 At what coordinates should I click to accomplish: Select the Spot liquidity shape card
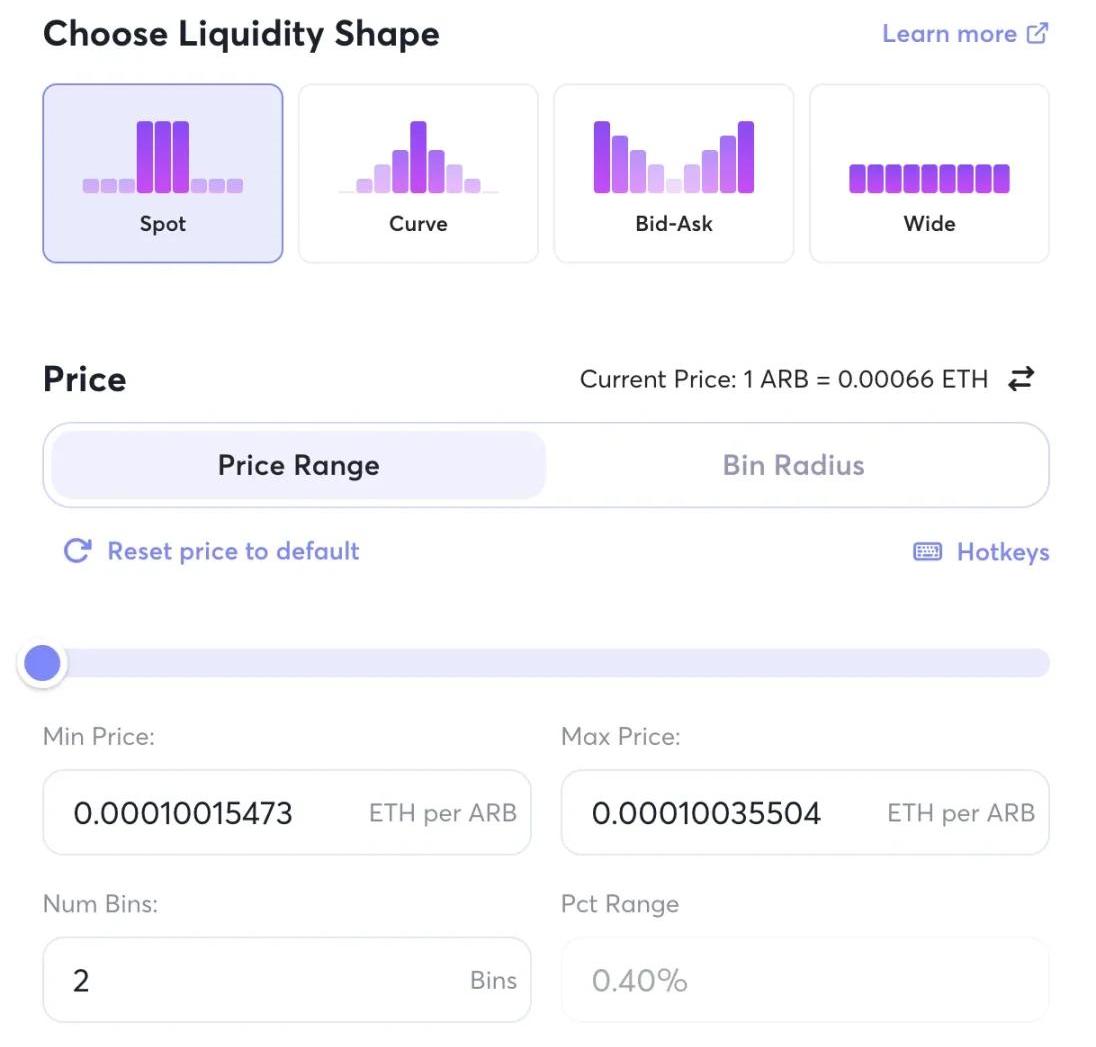(162, 173)
